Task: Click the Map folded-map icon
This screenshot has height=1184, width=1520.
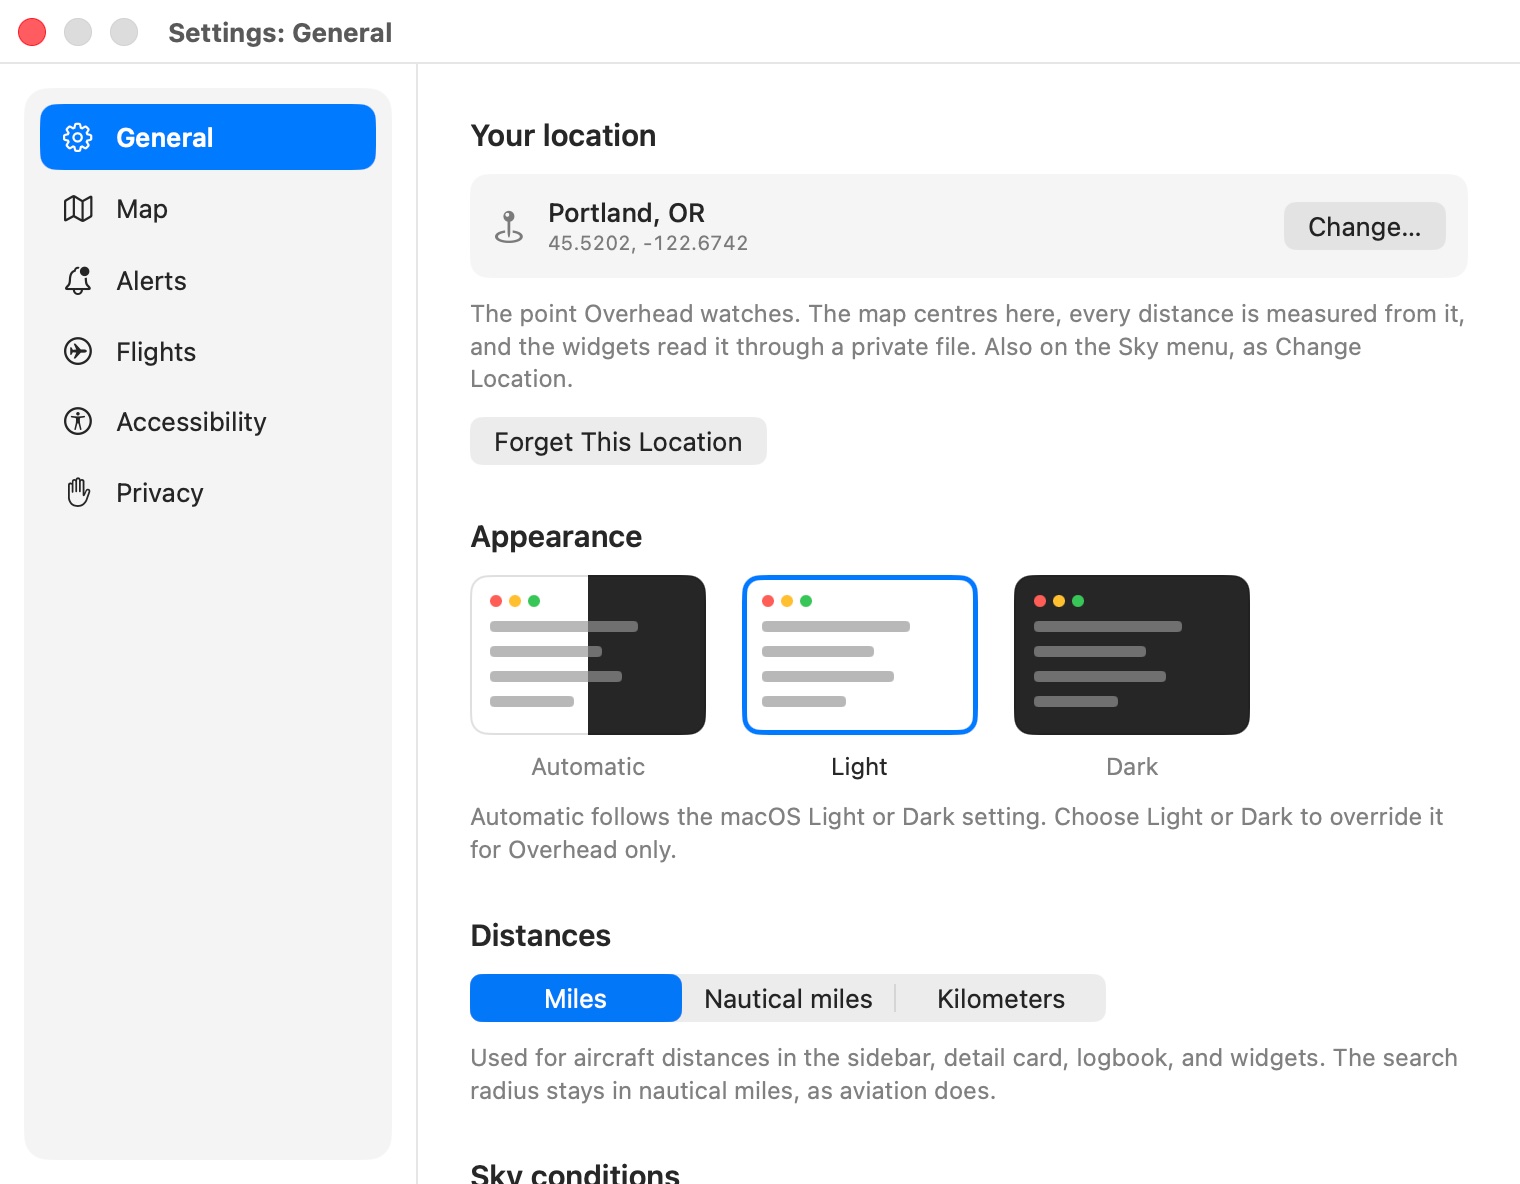Action: (78, 209)
